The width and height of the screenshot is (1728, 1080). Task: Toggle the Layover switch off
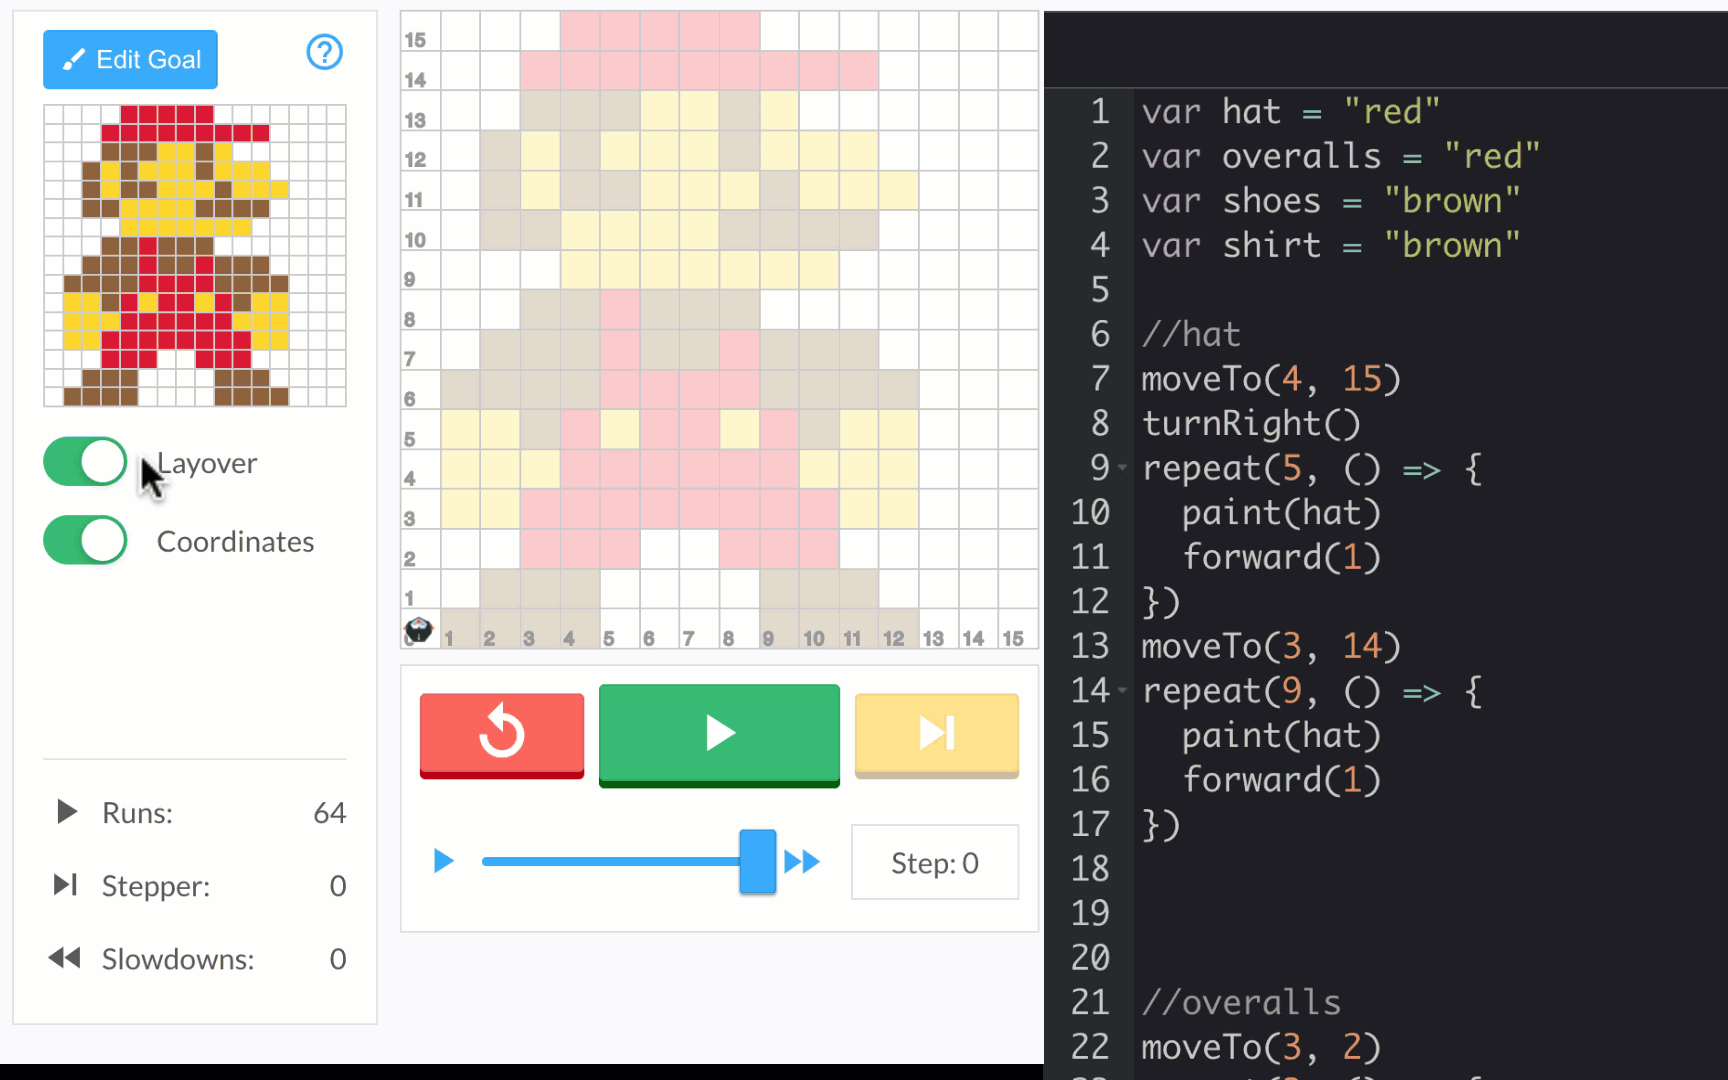pyautogui.click(x=85, y=462)
